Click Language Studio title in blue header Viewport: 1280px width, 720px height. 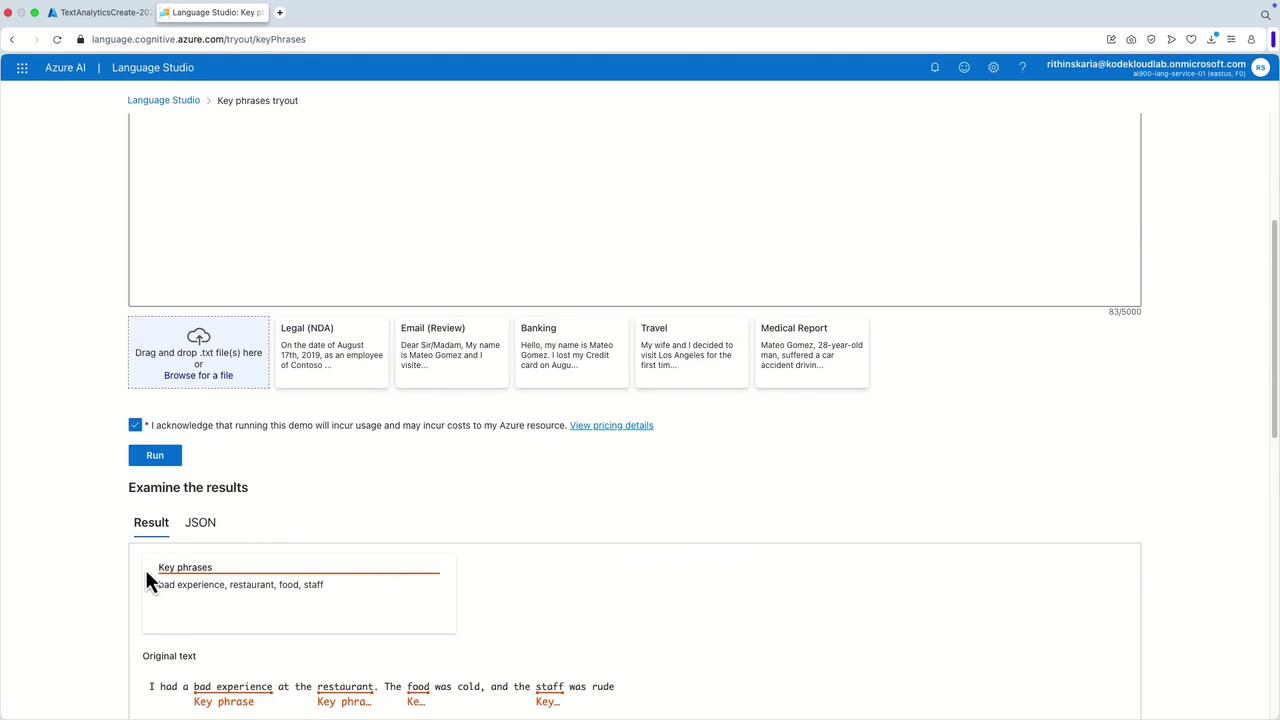[153, 68]
